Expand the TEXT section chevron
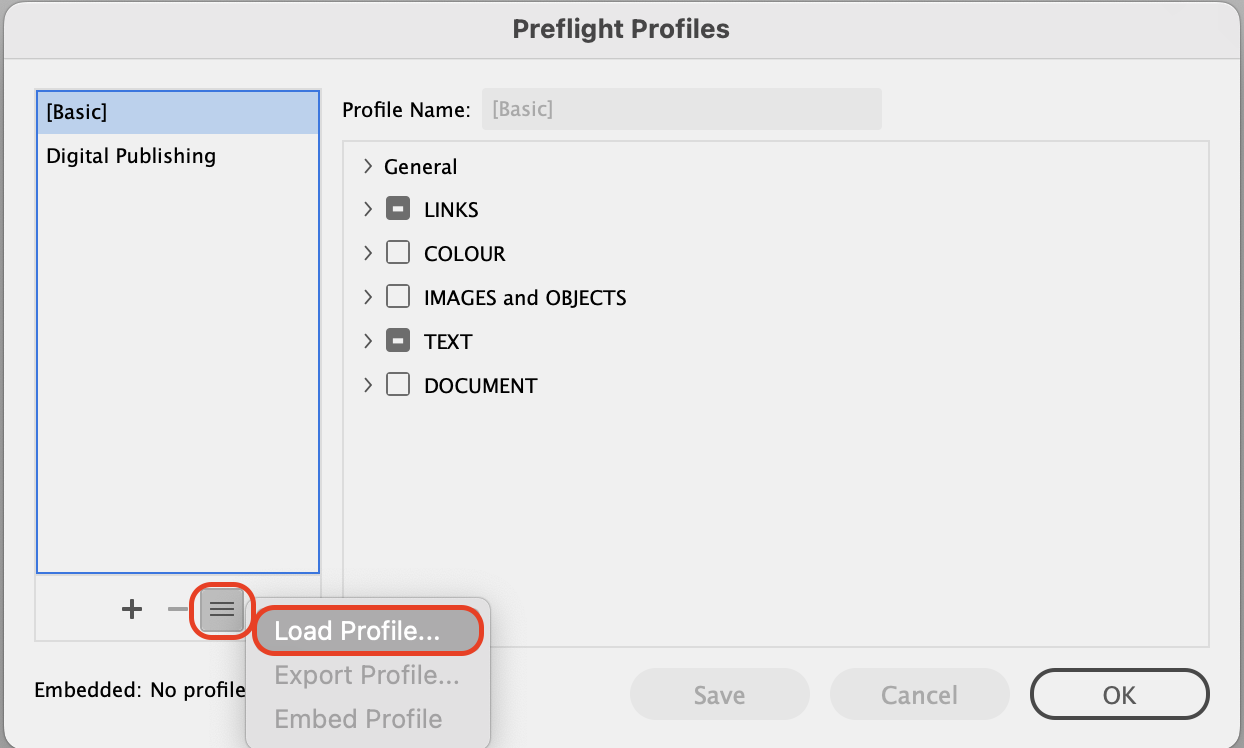Viewport: 1244px width, 748px height. pos(368,341)
